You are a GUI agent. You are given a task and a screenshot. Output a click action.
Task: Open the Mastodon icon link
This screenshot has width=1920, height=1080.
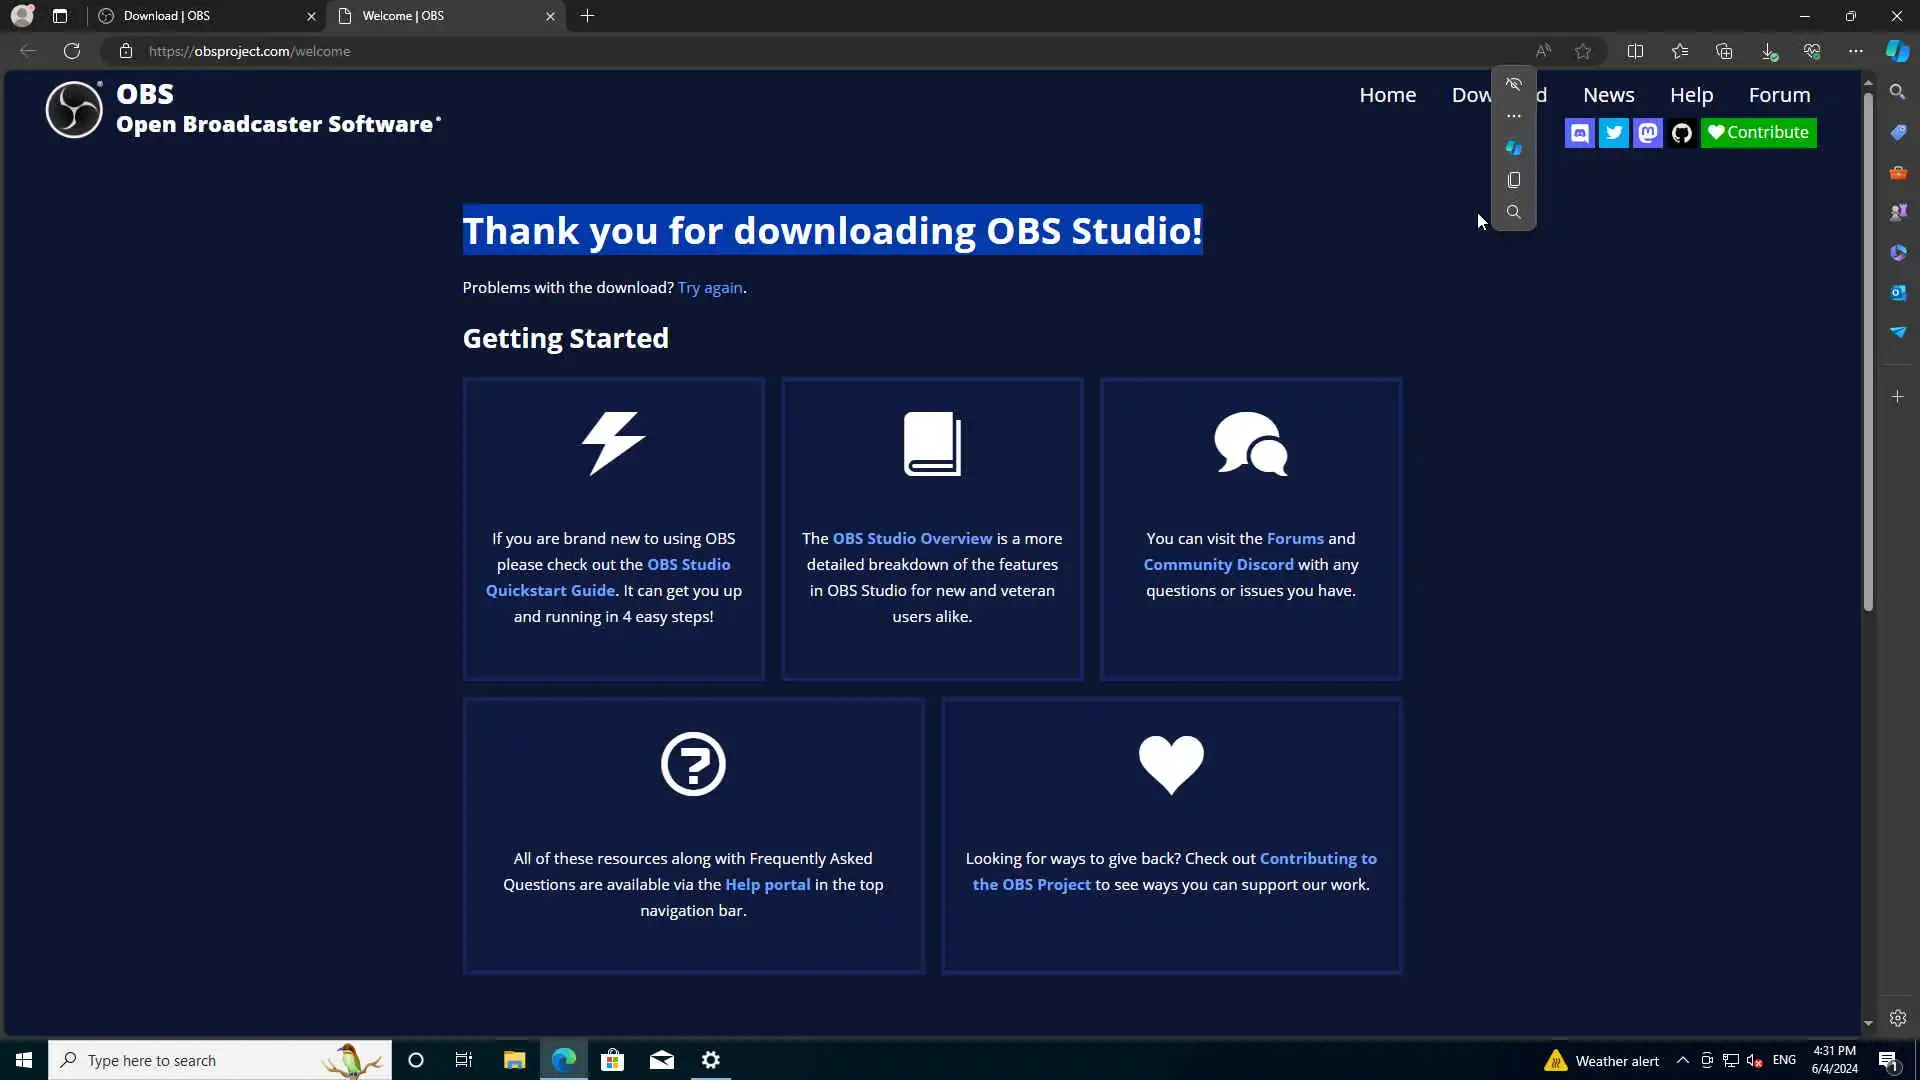click(1647, 133)
